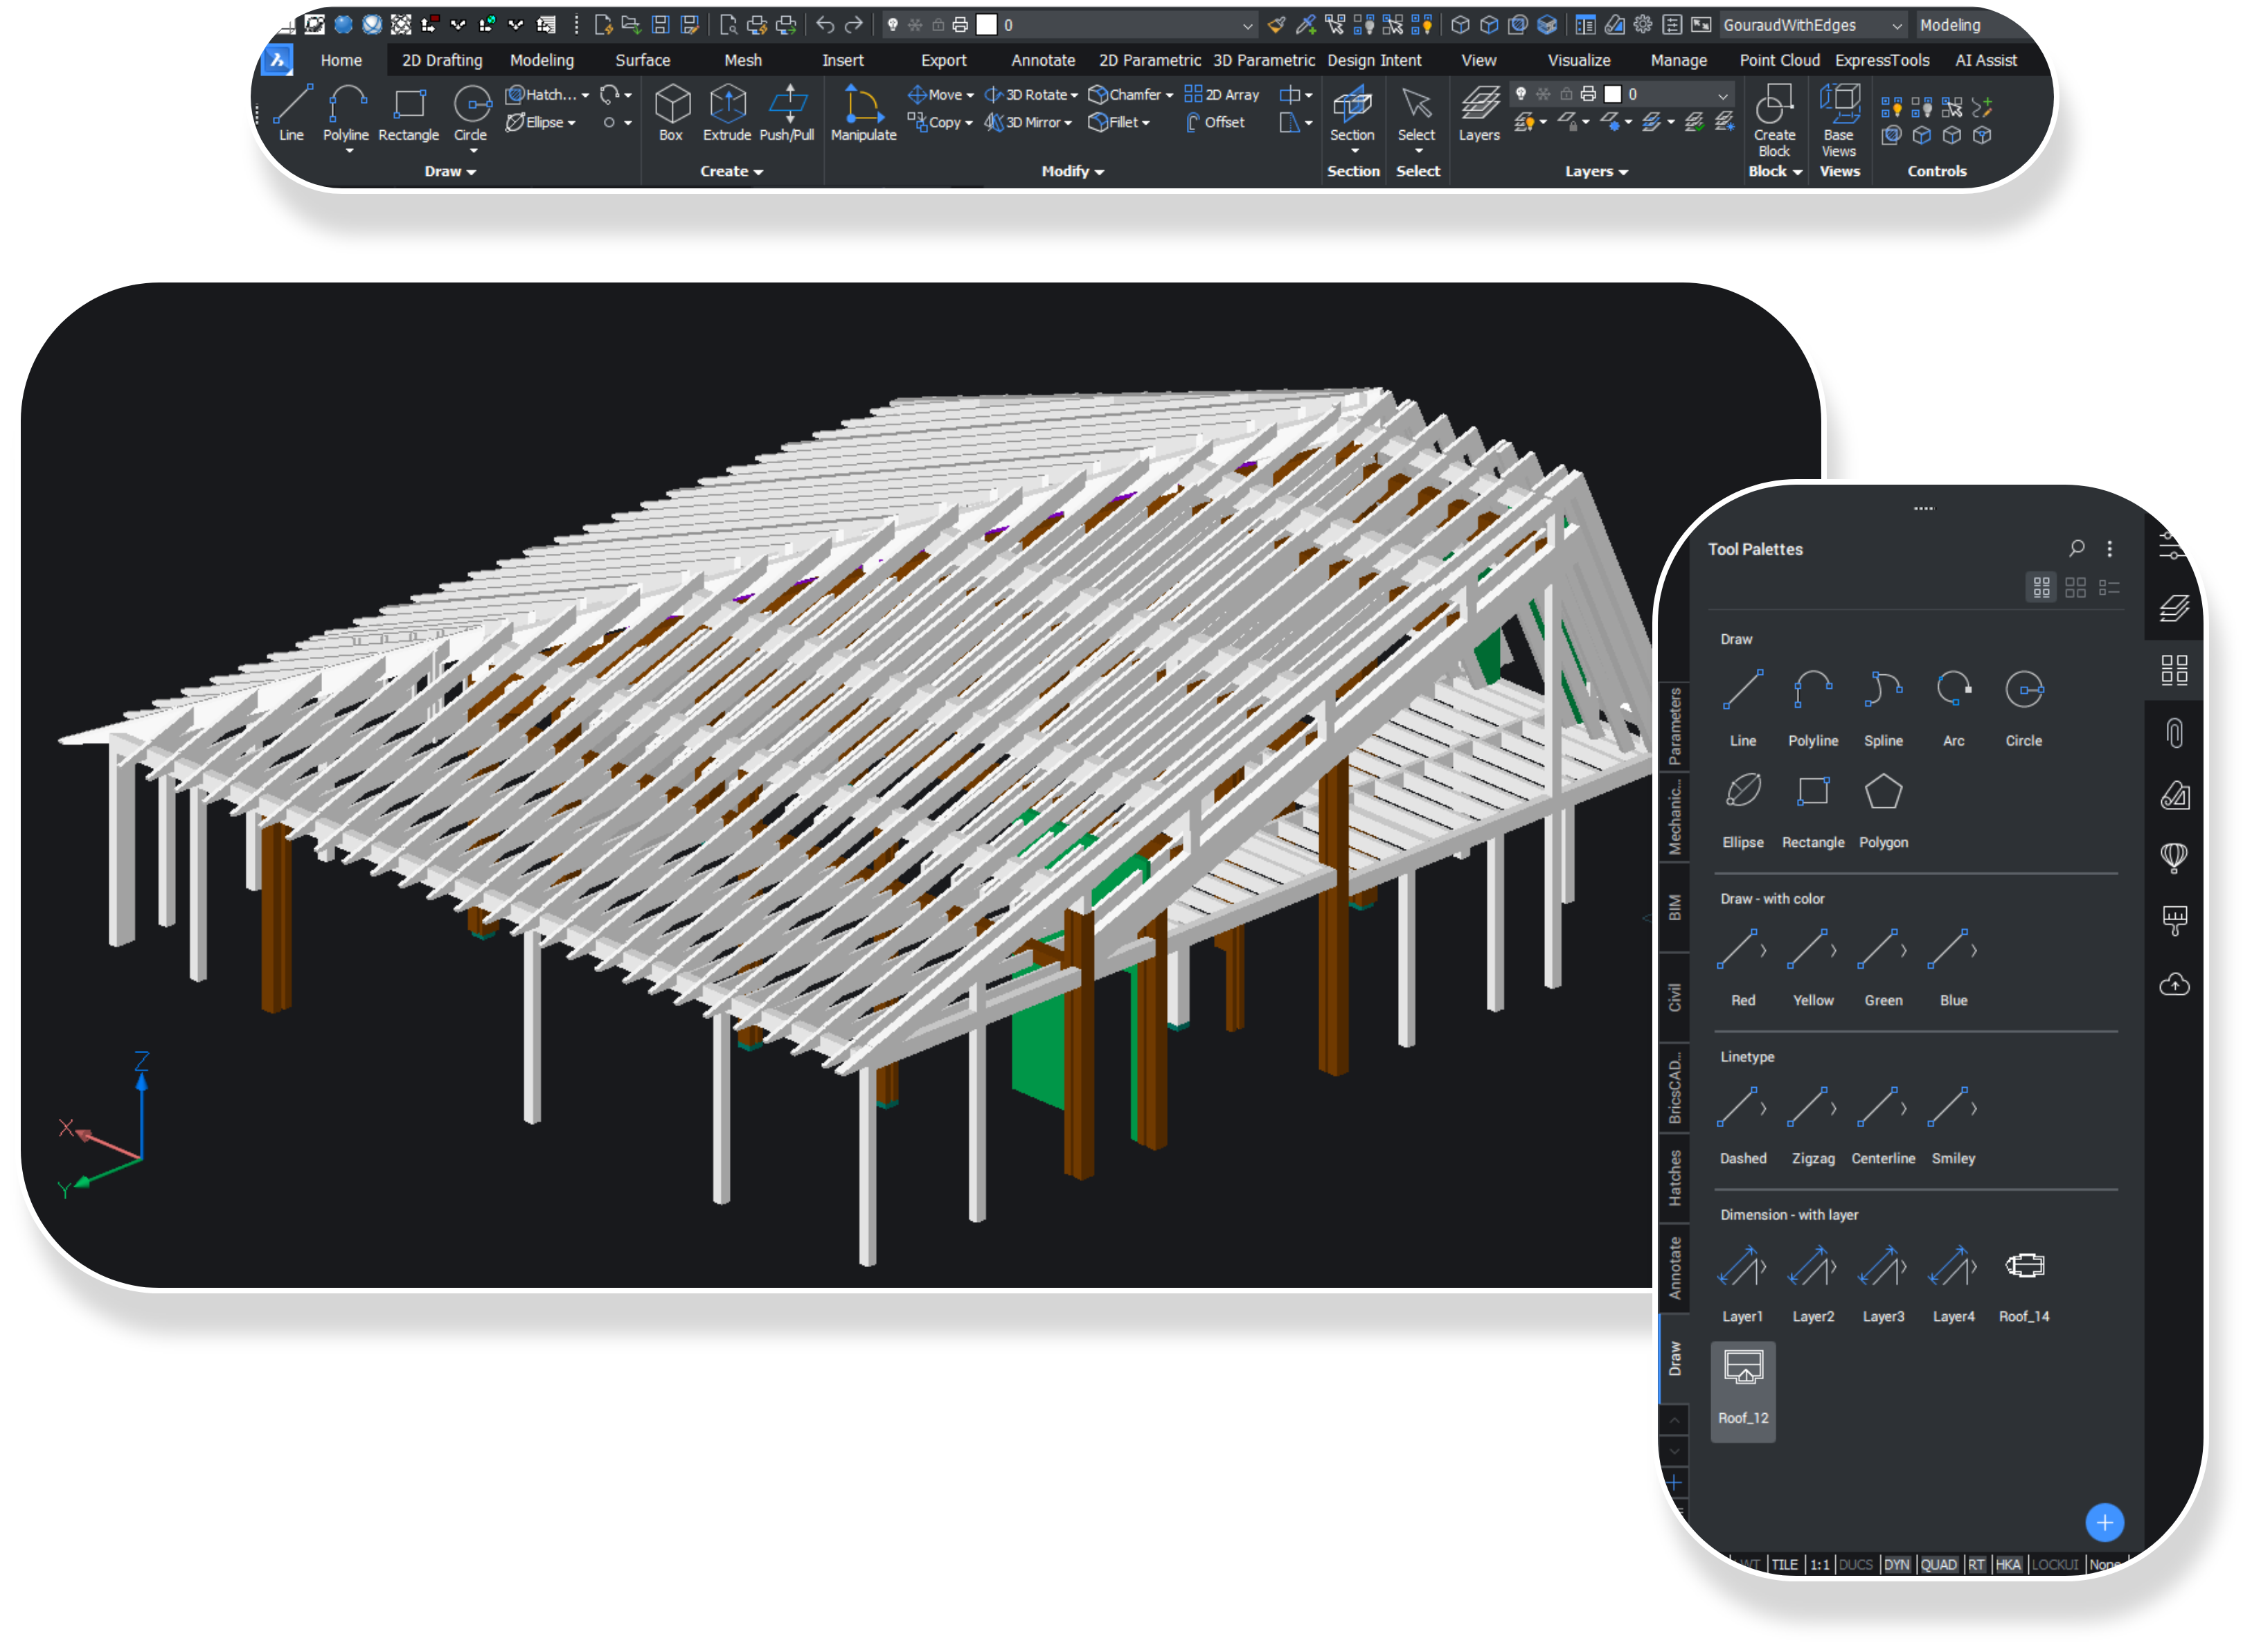The height and width of the screenshot is (1652, 2252).
Task: Open the Move tool dropdown arrow
Action: coord(970,95)
